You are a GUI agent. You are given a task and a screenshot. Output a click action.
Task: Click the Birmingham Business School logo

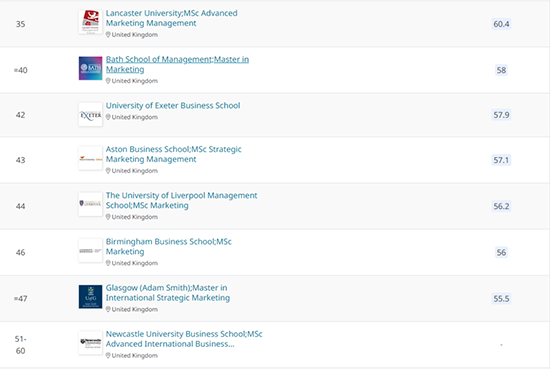pyautogui.click(x=90, y=251)
